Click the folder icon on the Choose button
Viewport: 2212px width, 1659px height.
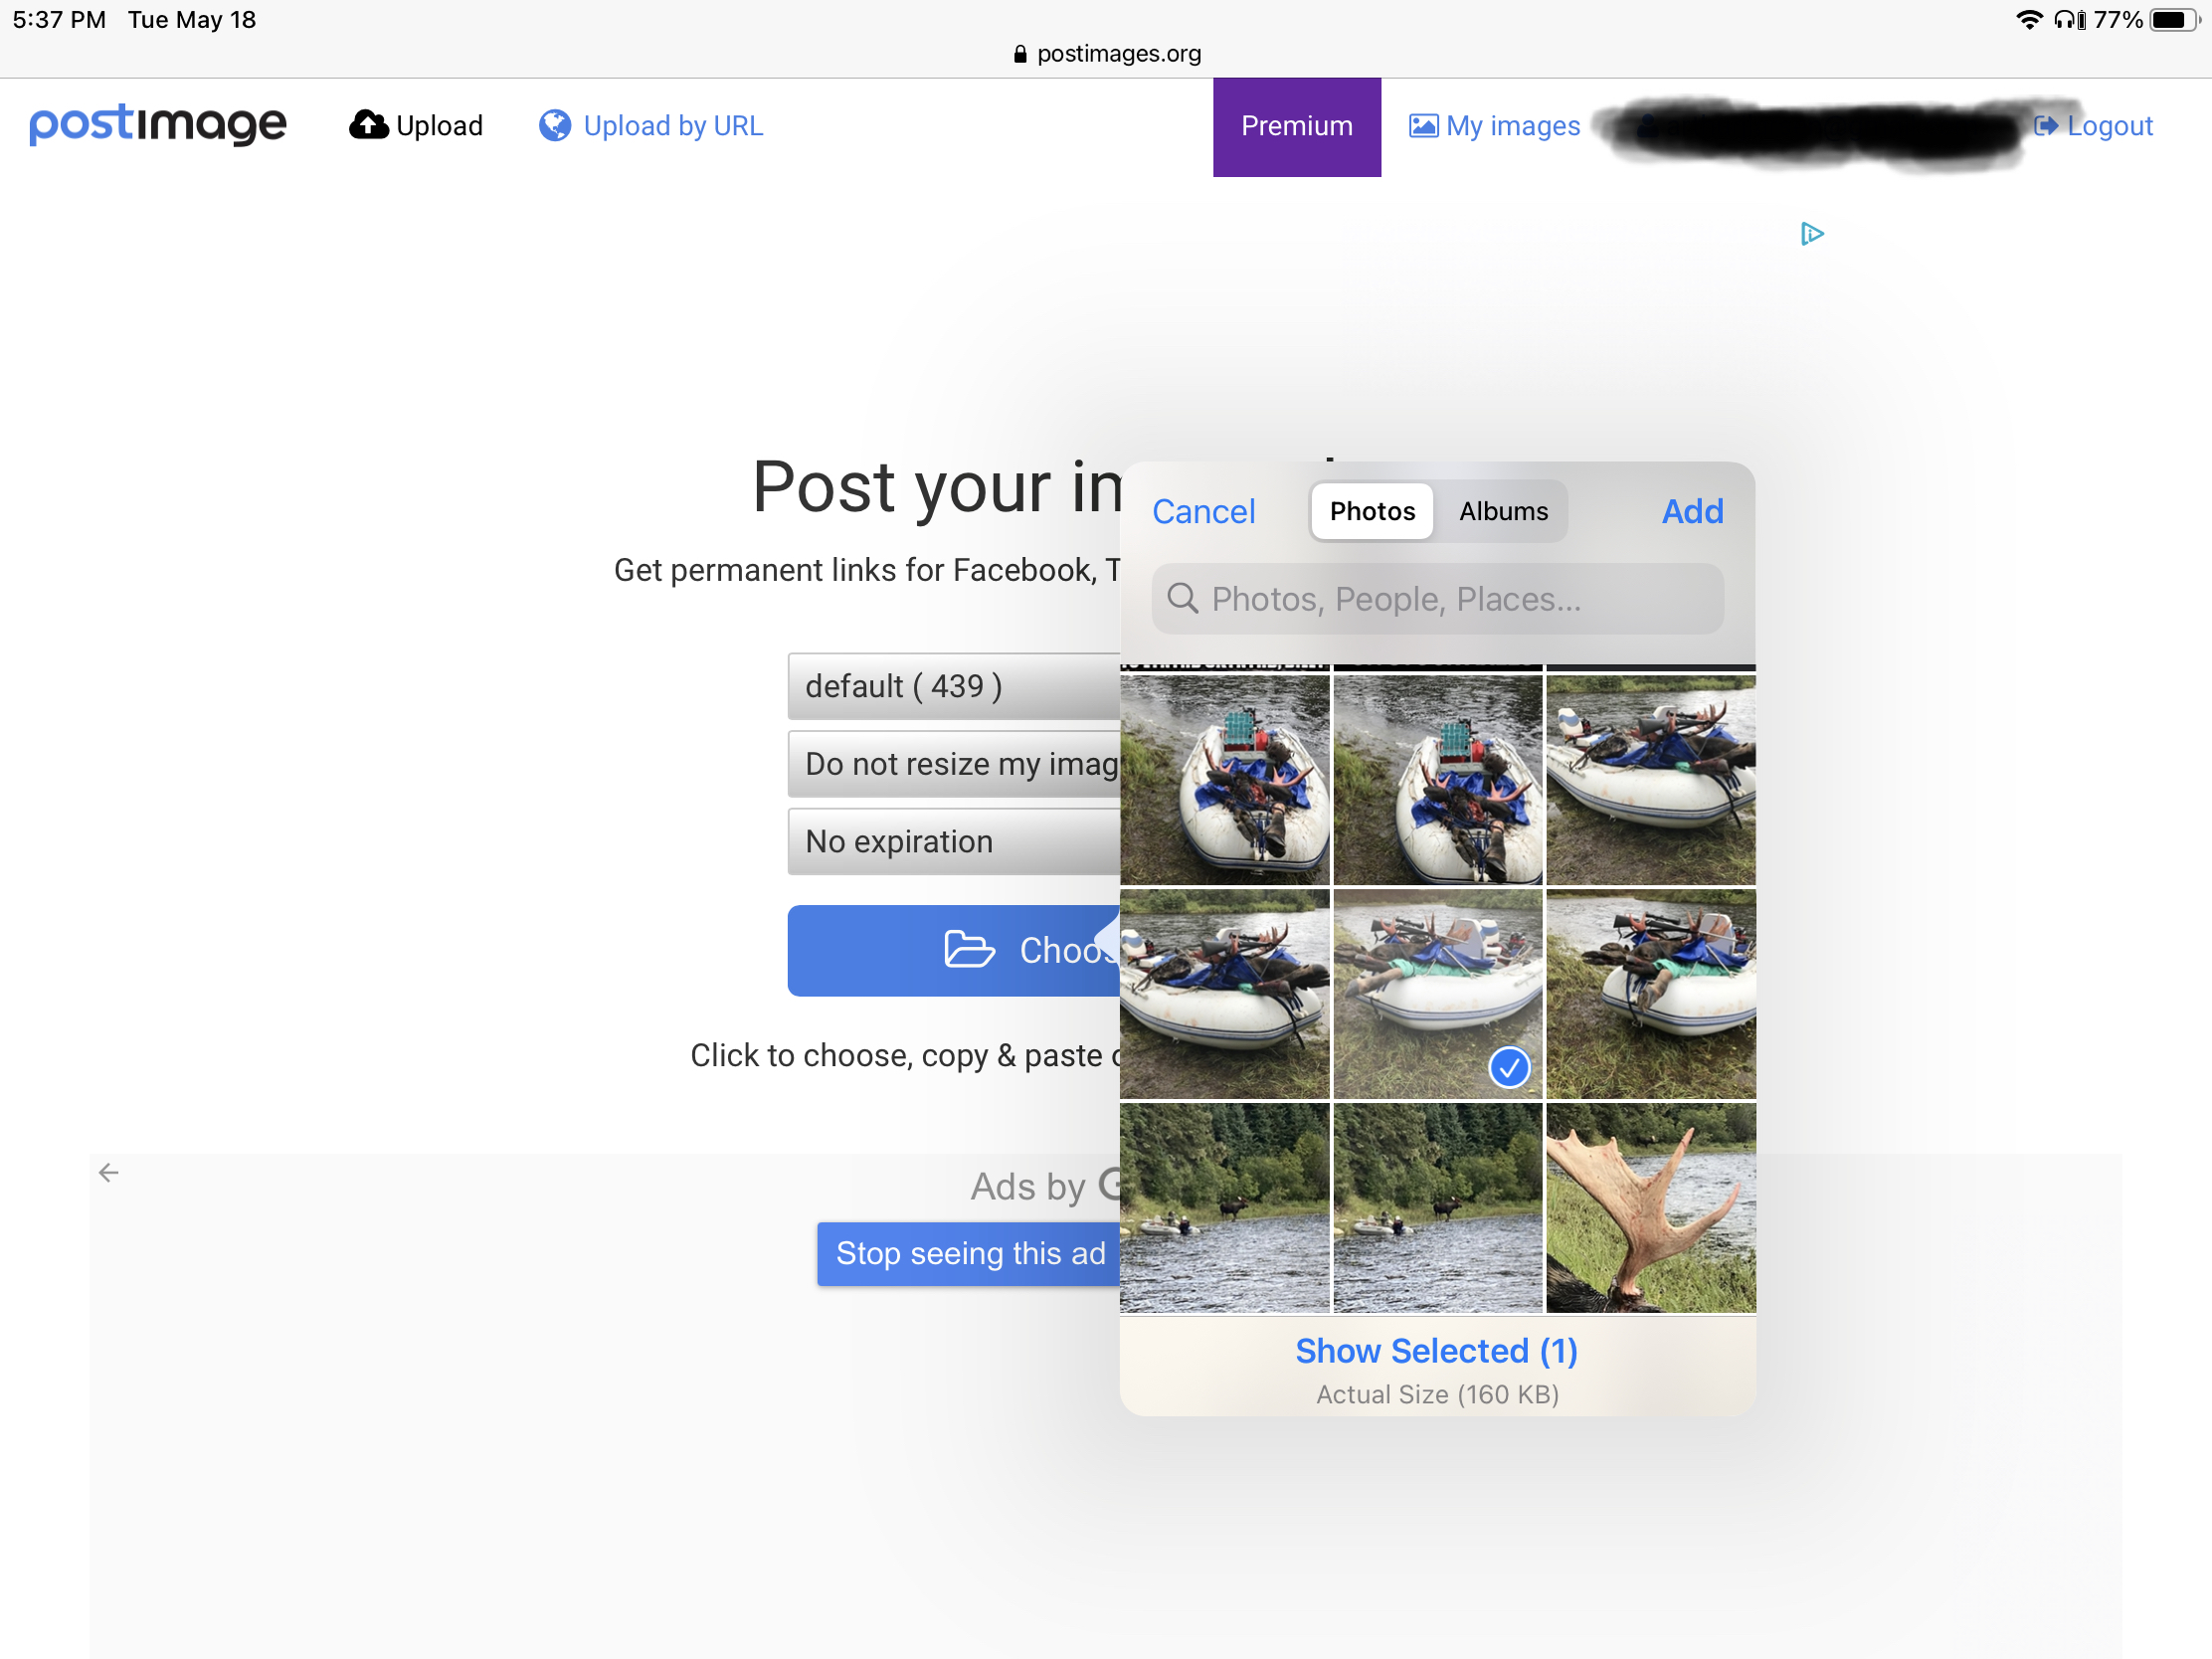click(x=968, y=949)
